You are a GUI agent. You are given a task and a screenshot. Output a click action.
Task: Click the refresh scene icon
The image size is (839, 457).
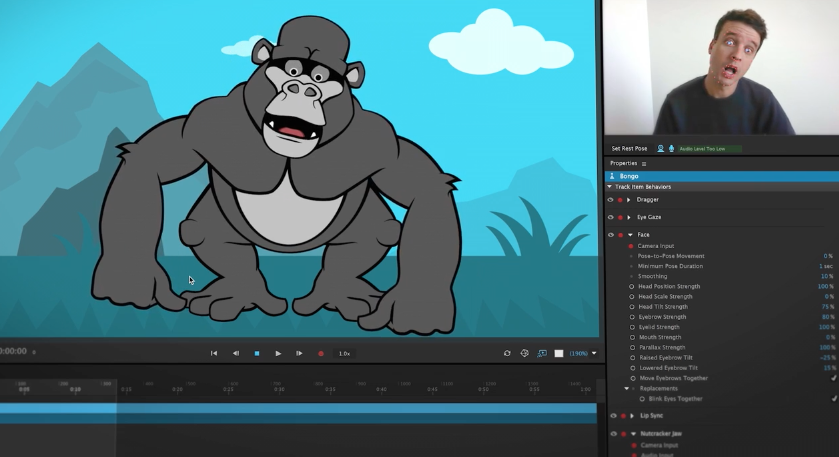507,353
